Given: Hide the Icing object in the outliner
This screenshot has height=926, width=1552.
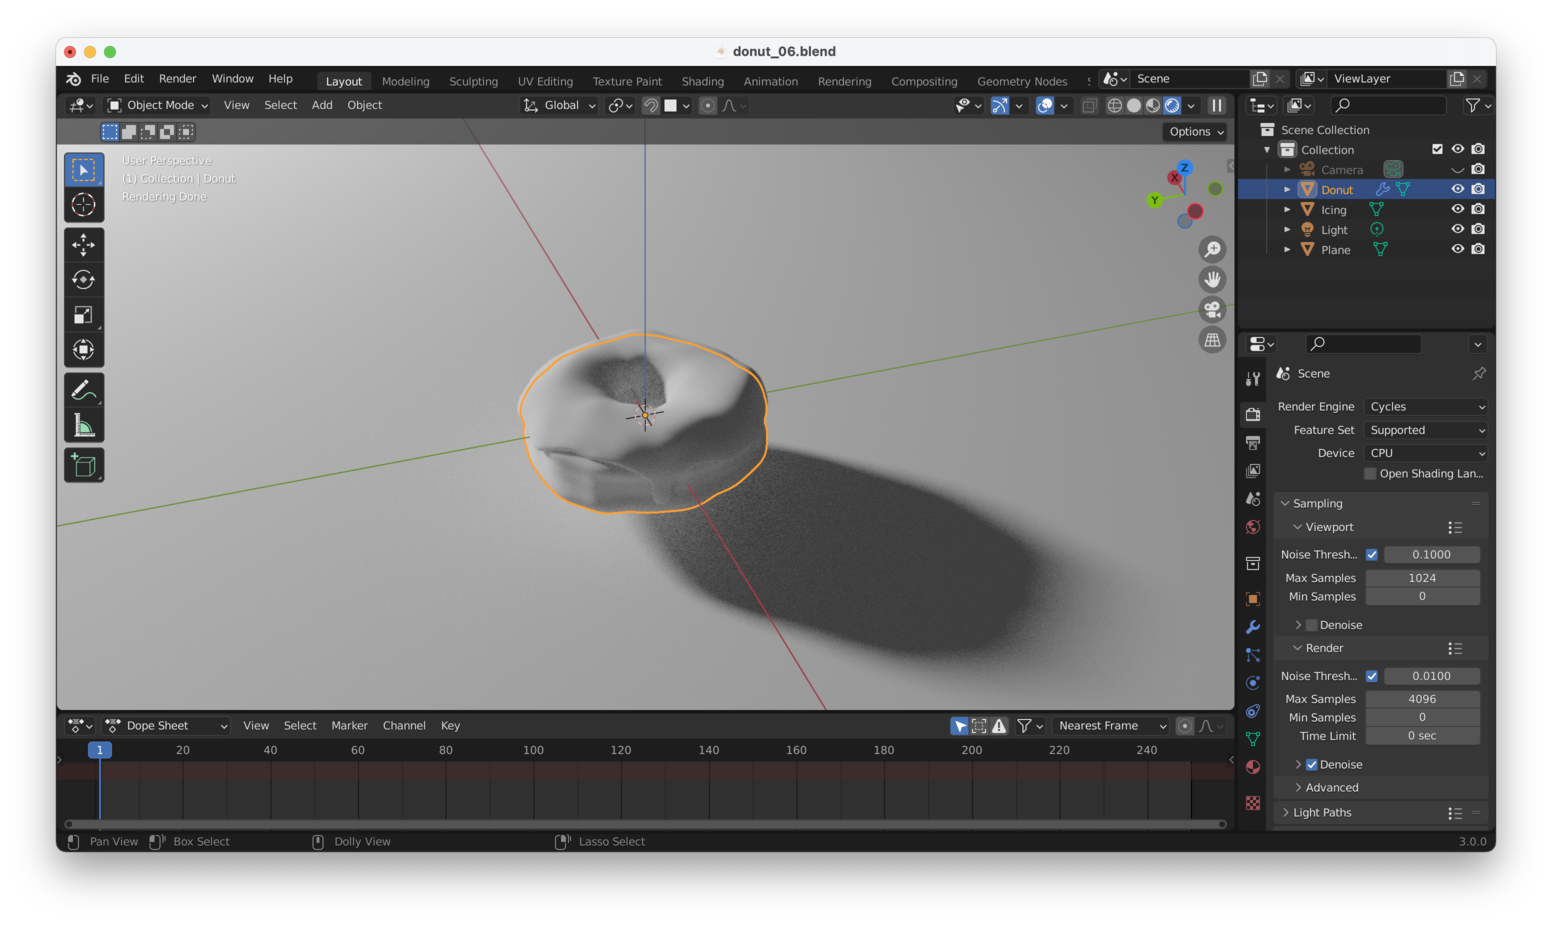Looking at the screenshot, I should pyautogui.click(x=1457, y=209).
